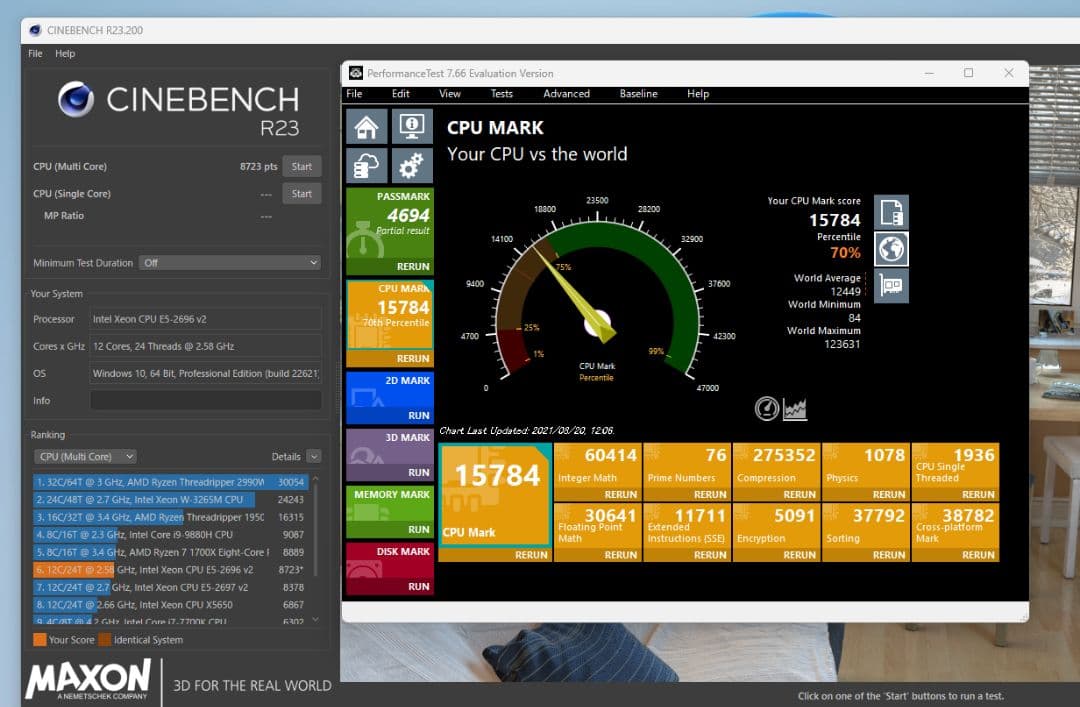Click the document baseline icon beside score
The image size is (1080, 707).
coord(891,212)
